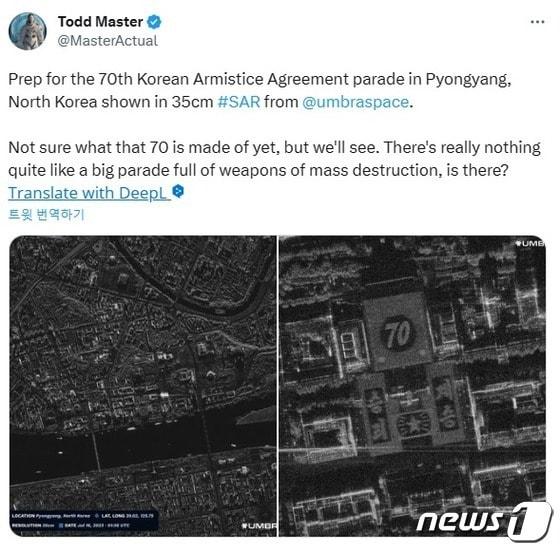Click the tweet text about weapons parade

coord(274,159)
